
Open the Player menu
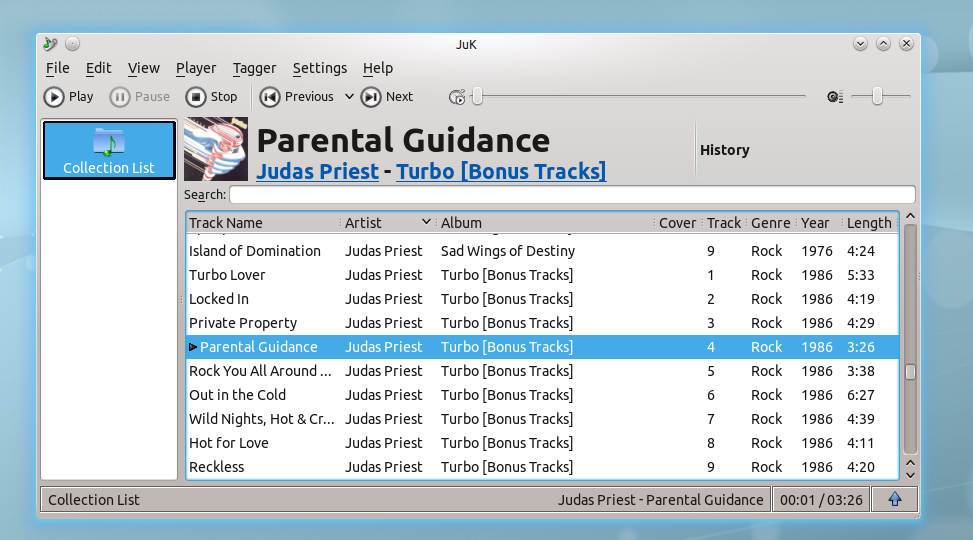pos(195,68)
